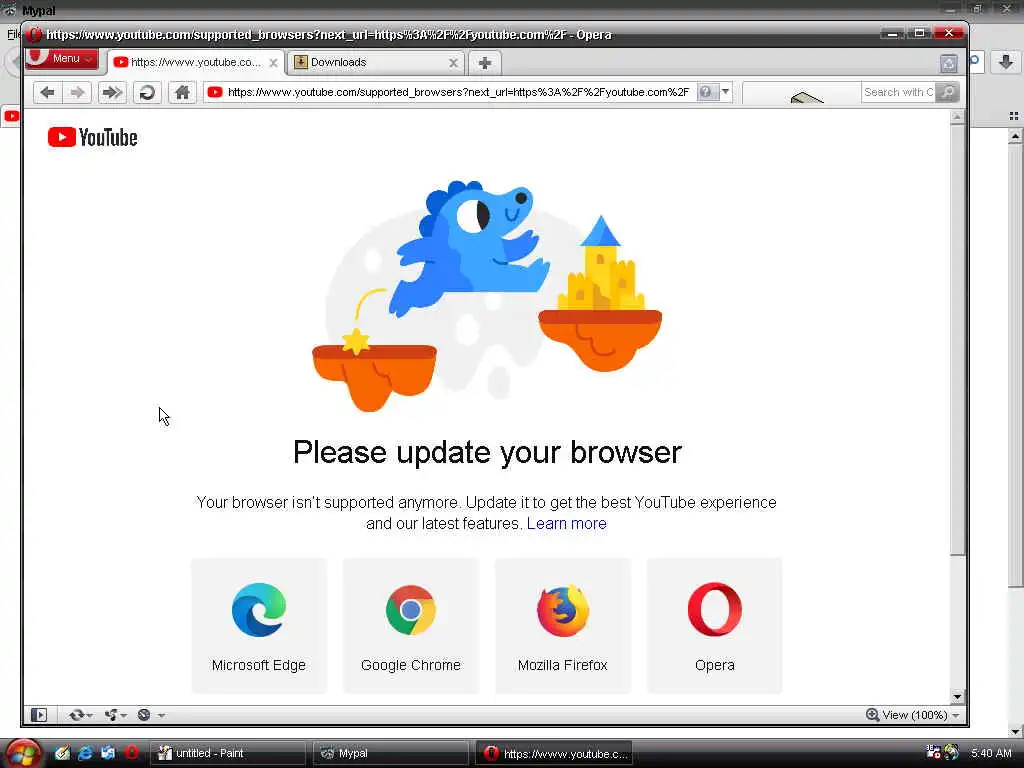Close the YouTube tab
This screenshot has height=768, width=1024.
[x=274, y=63]
